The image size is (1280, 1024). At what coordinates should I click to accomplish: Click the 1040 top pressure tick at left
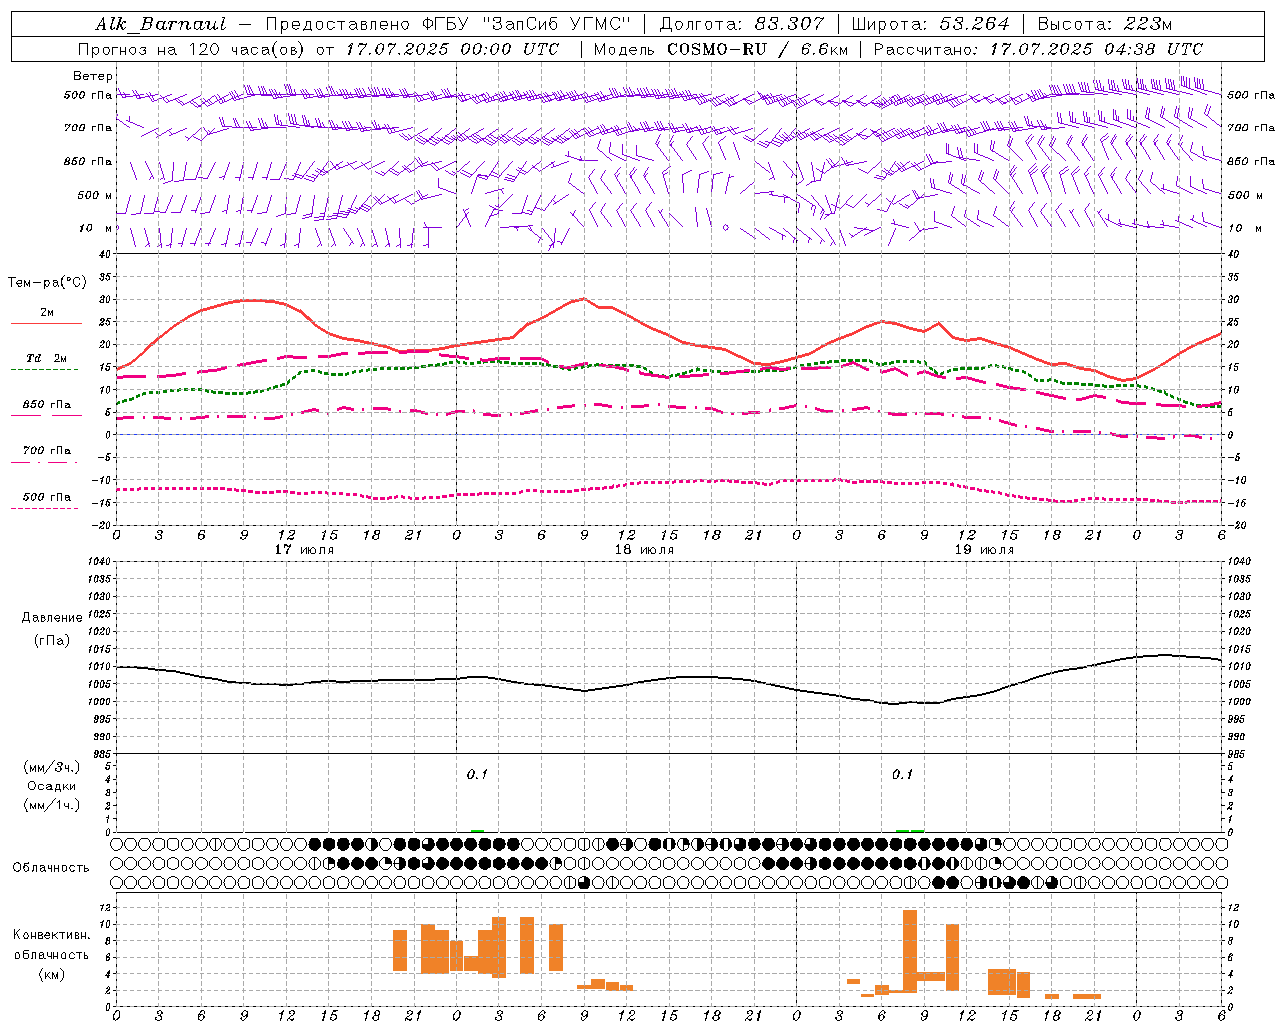click(100, 562)
